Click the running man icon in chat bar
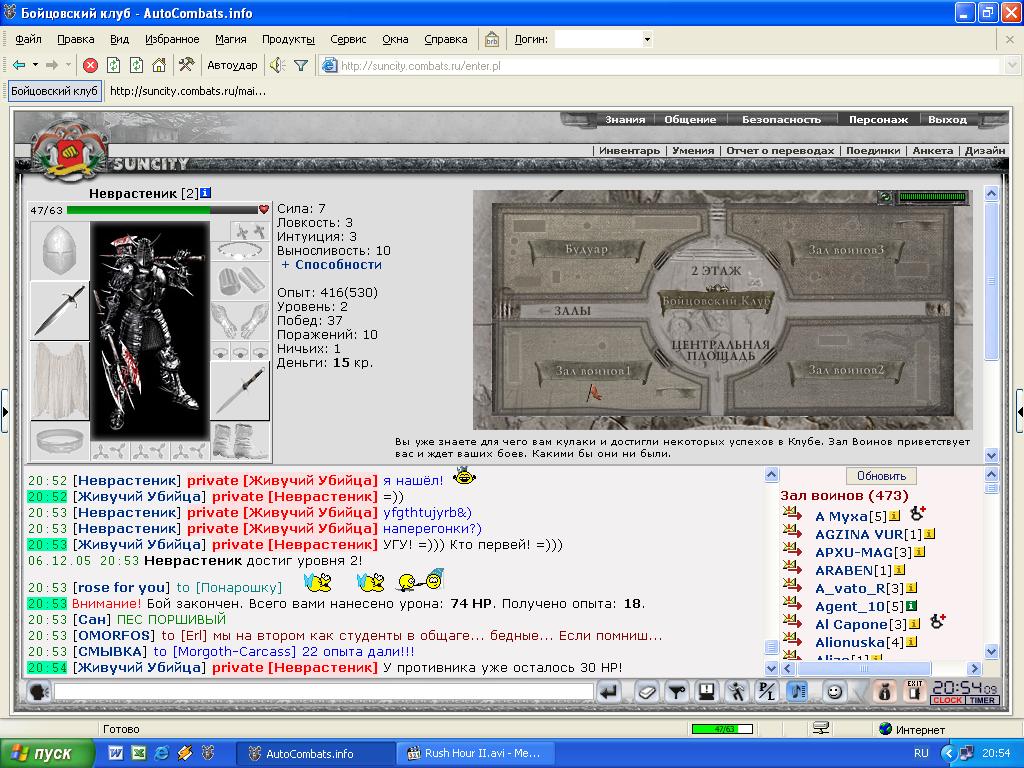Viewport: 1024px width, 768px height. pos(738,692)
